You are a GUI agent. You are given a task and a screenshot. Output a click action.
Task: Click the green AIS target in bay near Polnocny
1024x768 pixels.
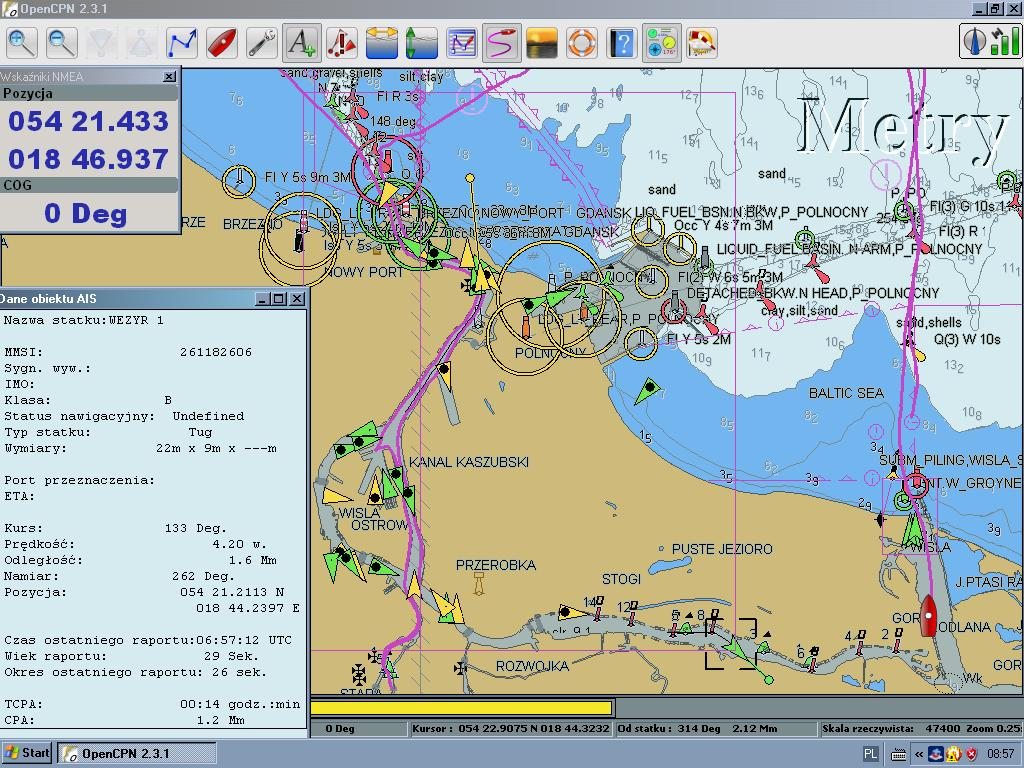648,391
